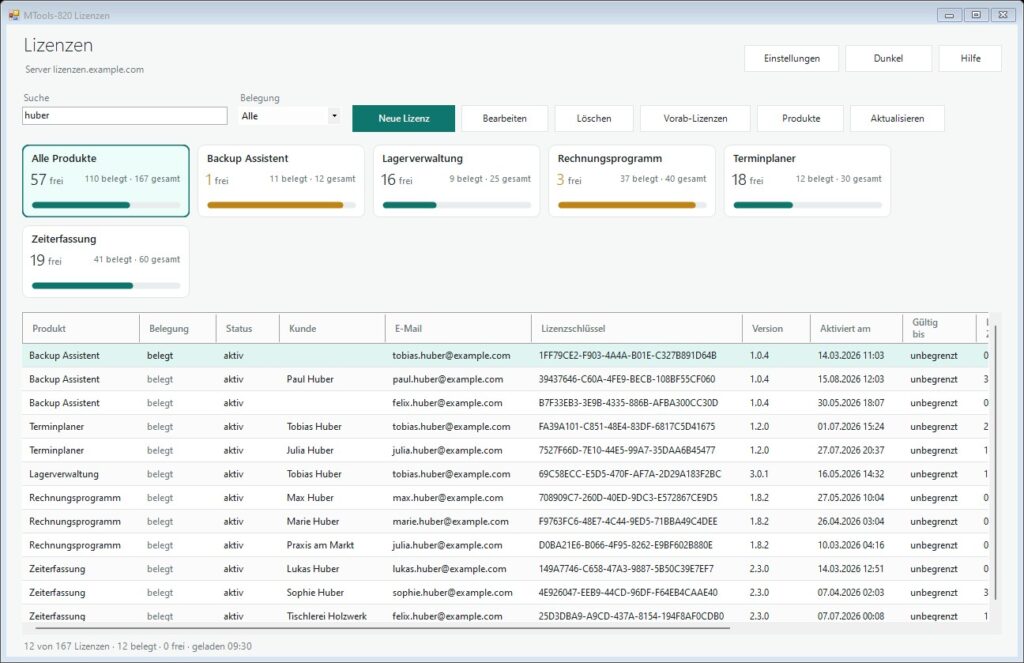This screenshot has width=1024, height=663.
Task: Sort by the Aktiviert am column header
Action: coord(856,329)
